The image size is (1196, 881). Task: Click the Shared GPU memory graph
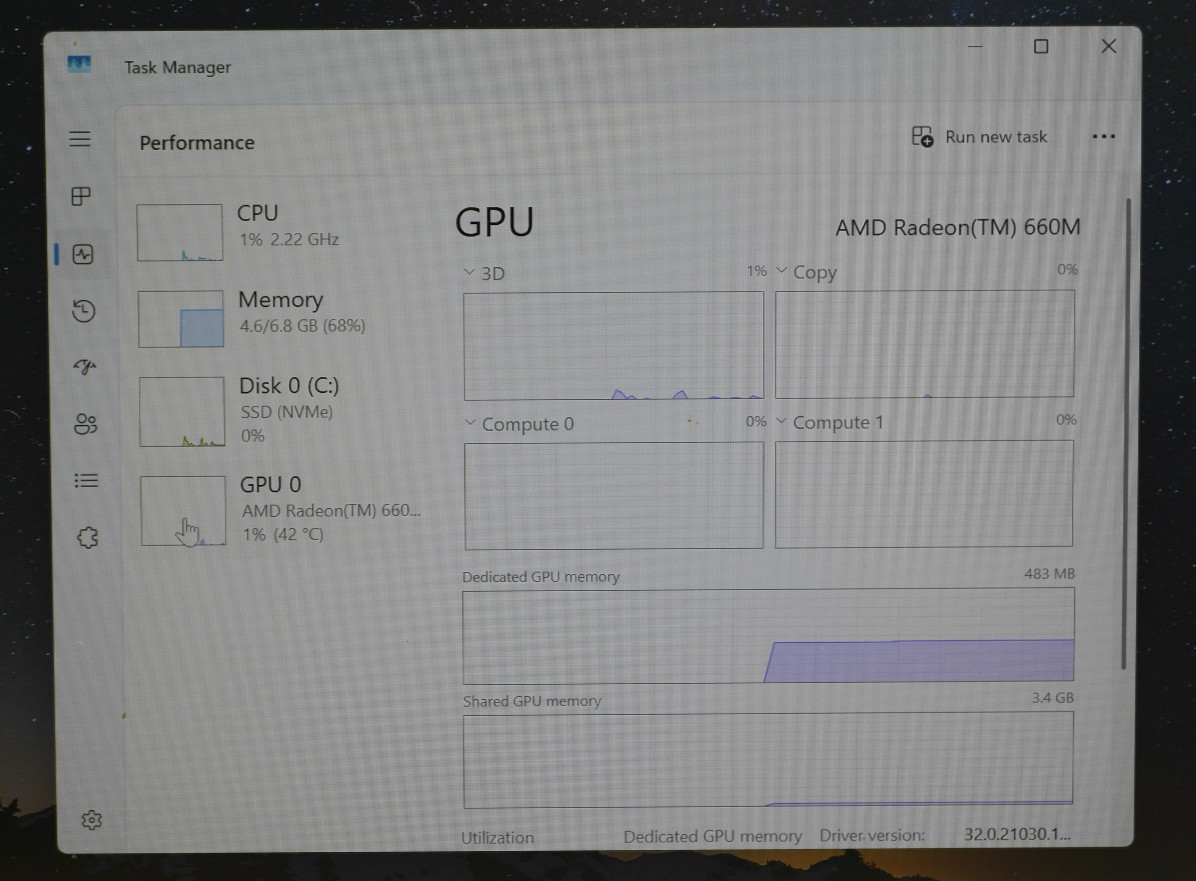tap(768, 760)
